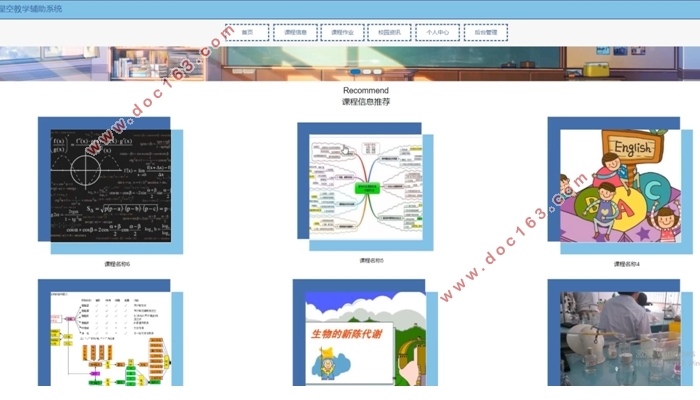Click the classroom banner image
The image size is (700, 400).
[x=350, y=63]
